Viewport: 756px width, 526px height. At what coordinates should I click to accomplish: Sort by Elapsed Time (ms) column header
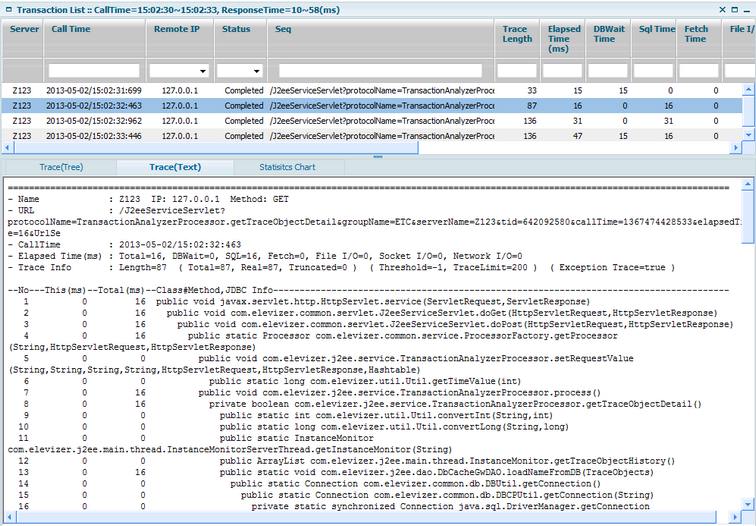562,39
